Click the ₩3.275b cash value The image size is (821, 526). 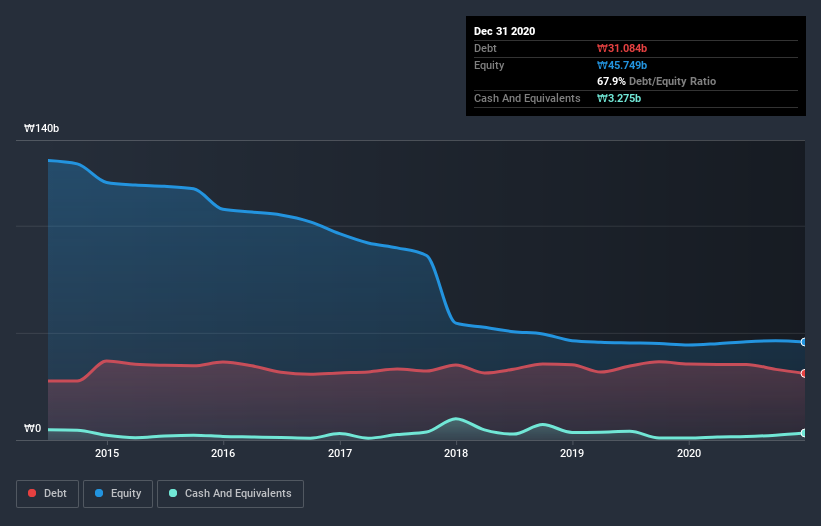(x=619, y=98)
